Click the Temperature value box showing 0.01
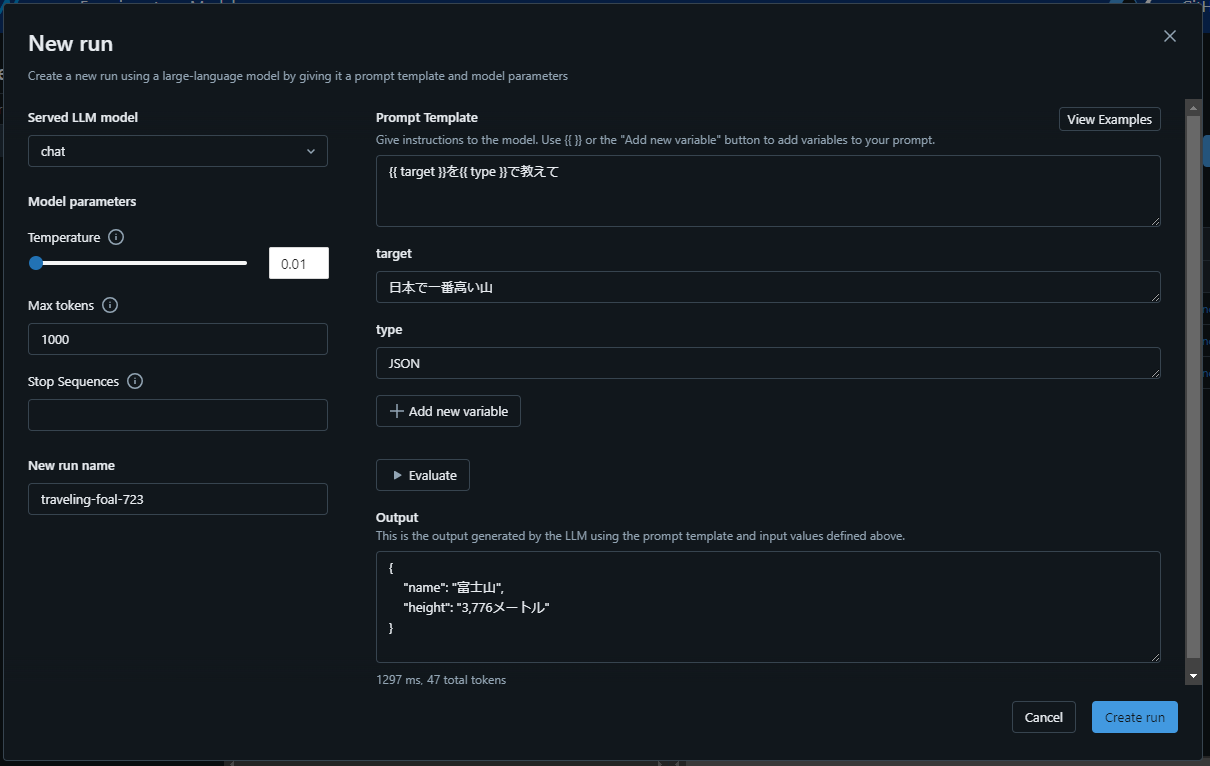Viewport: 1210px width, 766px height. [298, 262]
